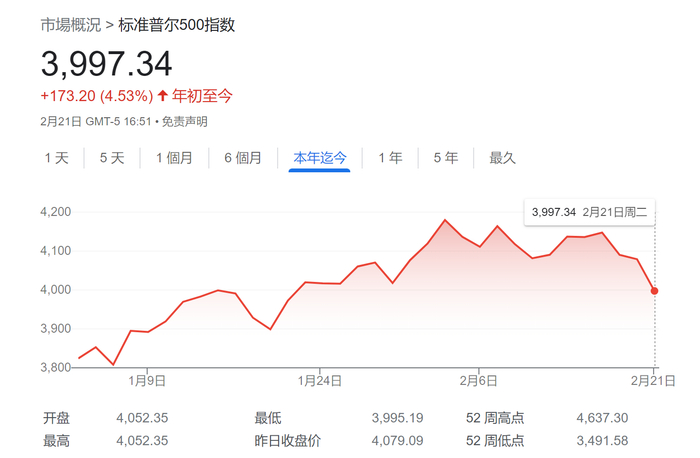This screenshot has height=458, width=700.
Task: Click the 2月6日 x-axis date label
Action: point(479,381)
